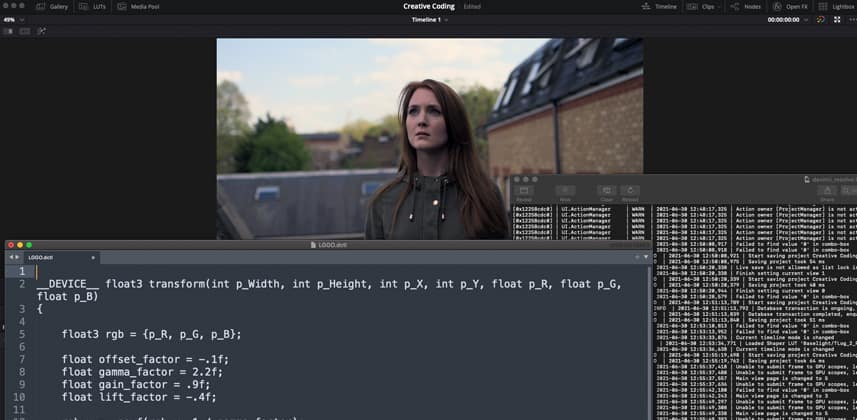Viewport: 857px width, 420px height.
Task: Expand the timecode display options arrow
Action: click(805, 20)
